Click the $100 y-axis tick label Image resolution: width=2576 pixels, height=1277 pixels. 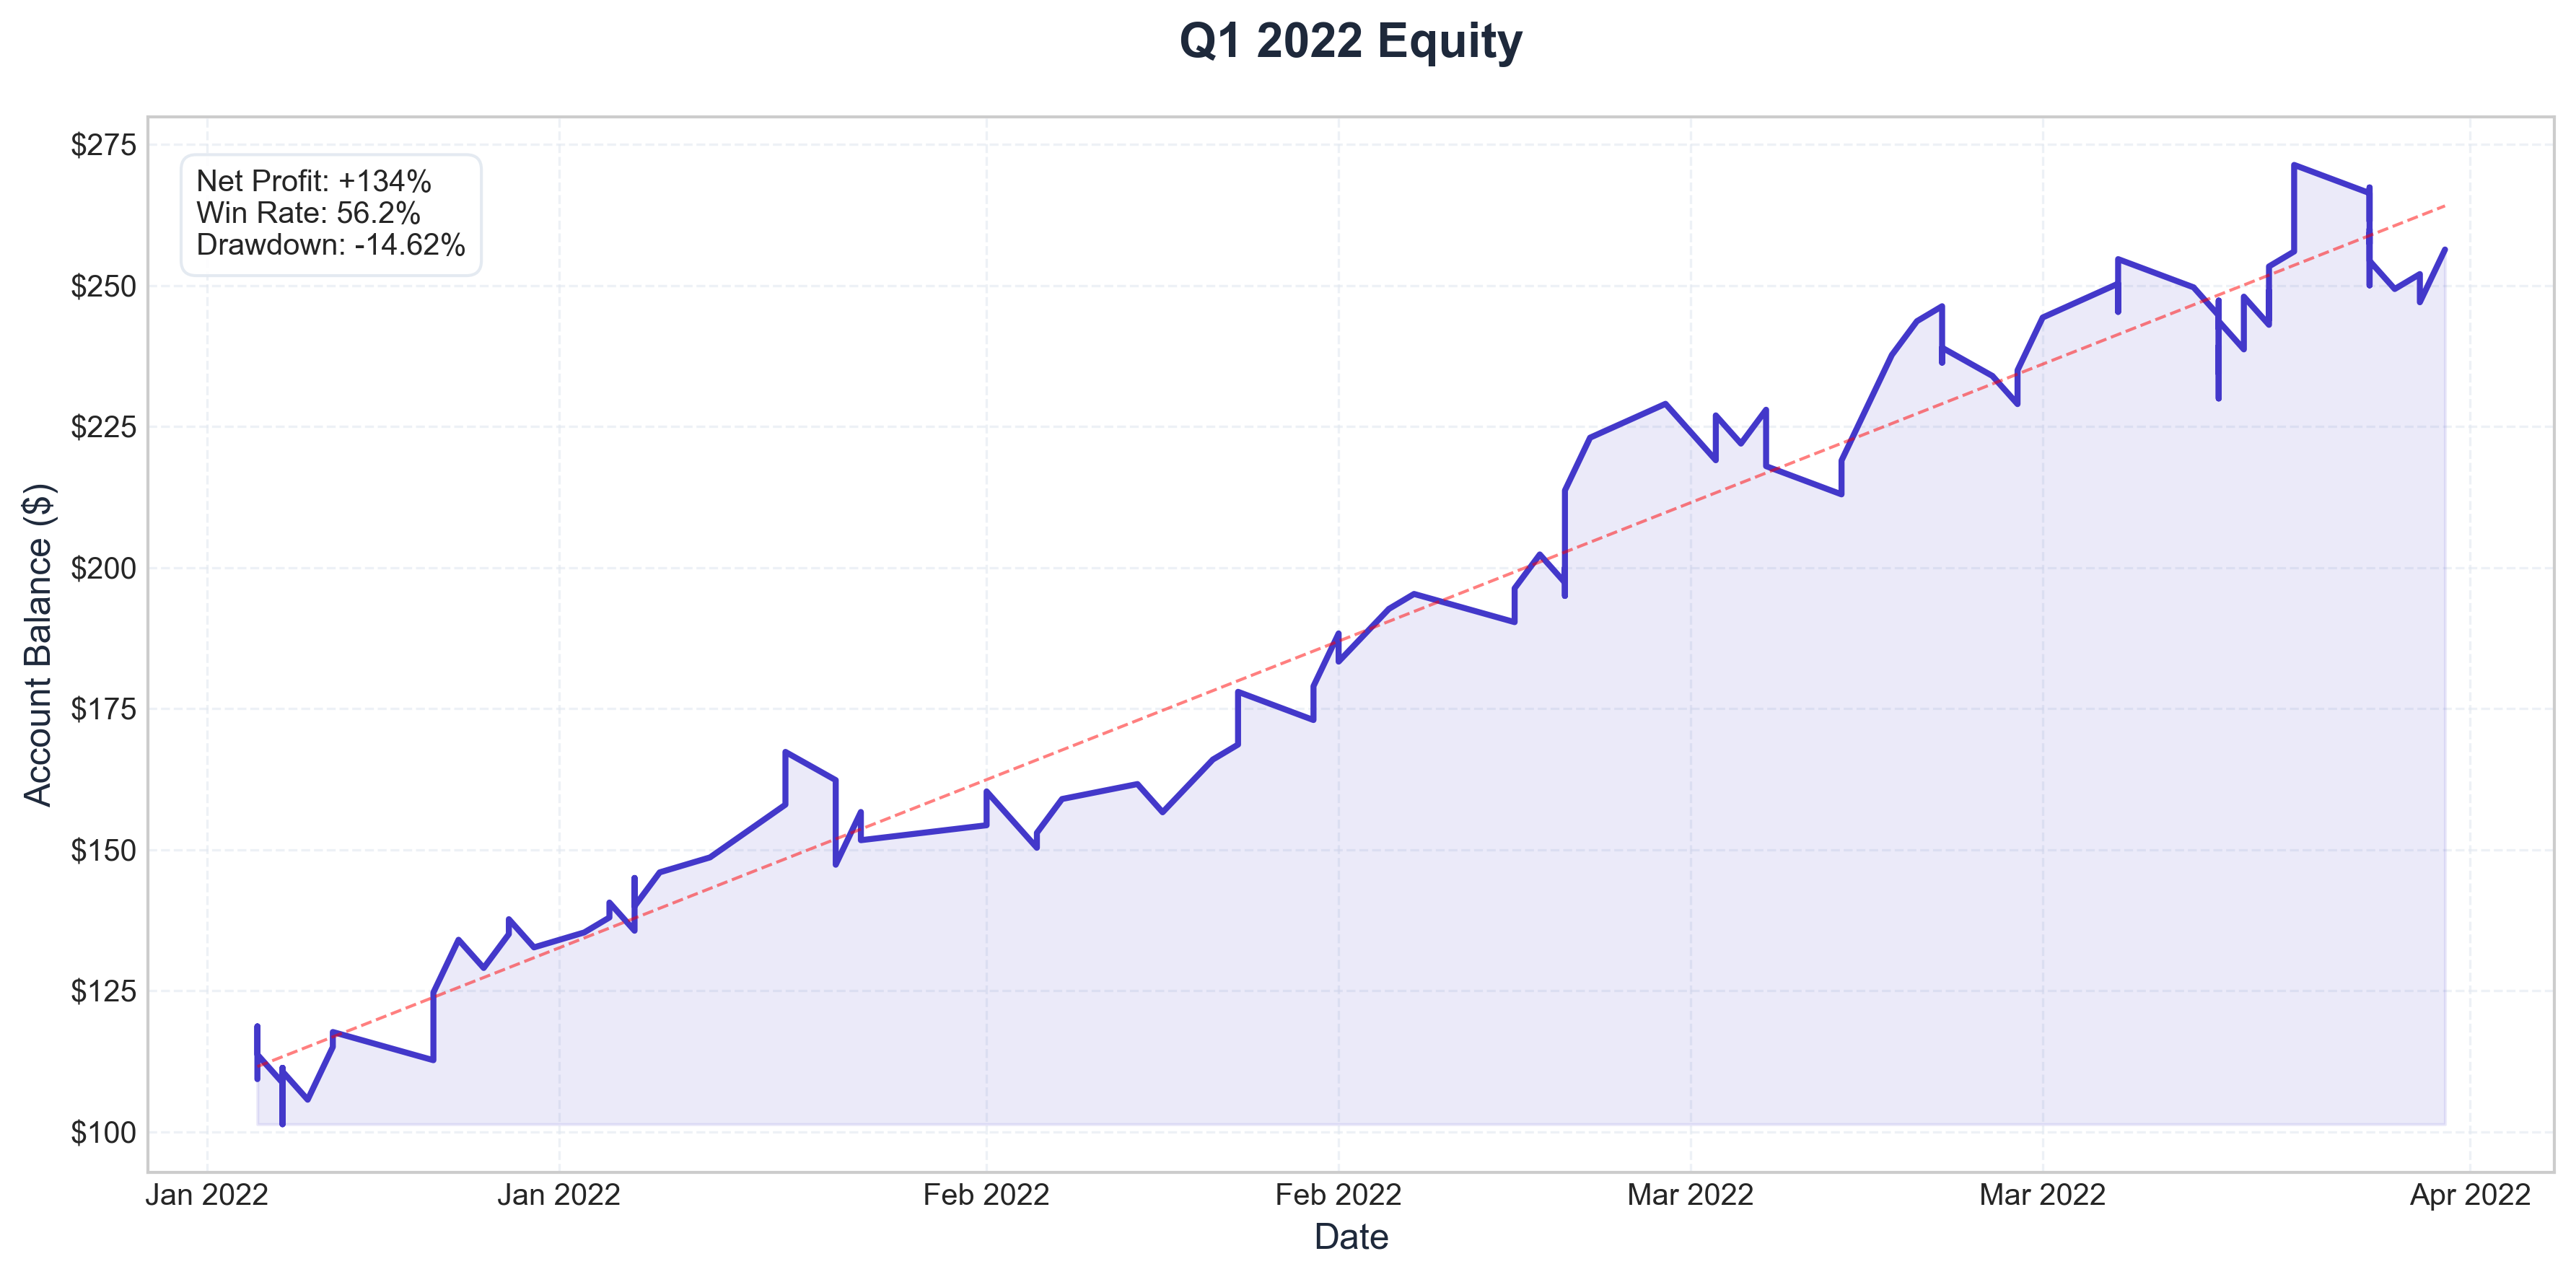[x=103, y=1133]
